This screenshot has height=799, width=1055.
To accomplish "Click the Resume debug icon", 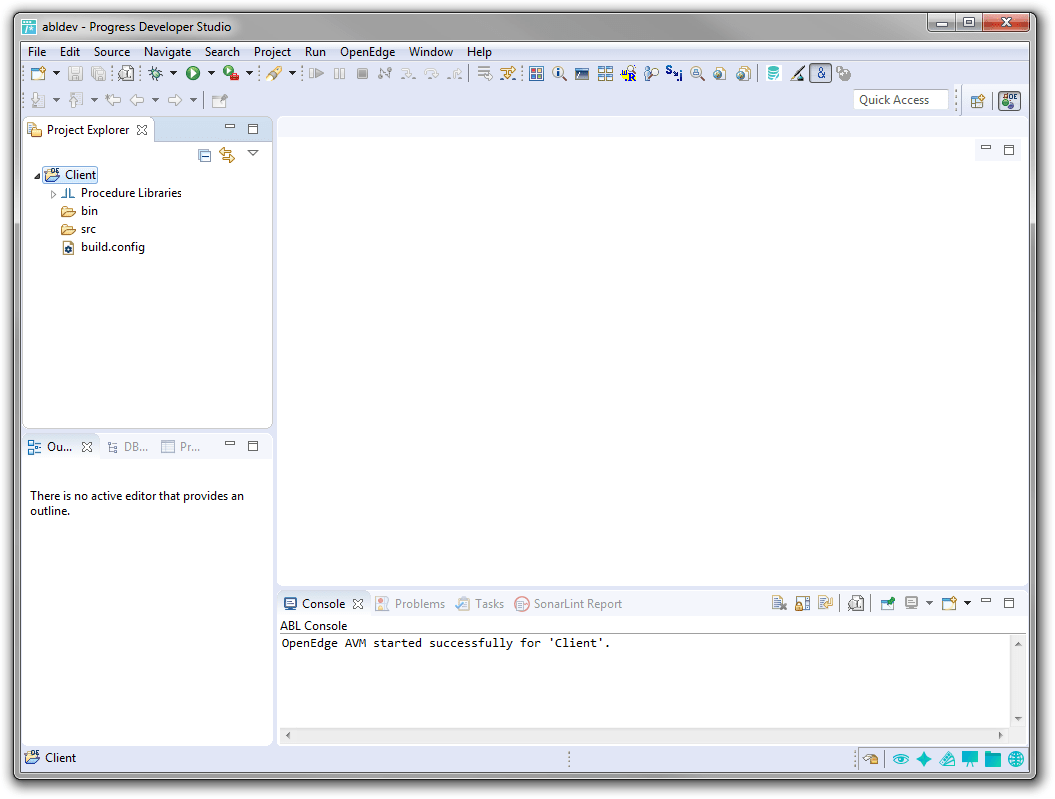I will (316, 73).
